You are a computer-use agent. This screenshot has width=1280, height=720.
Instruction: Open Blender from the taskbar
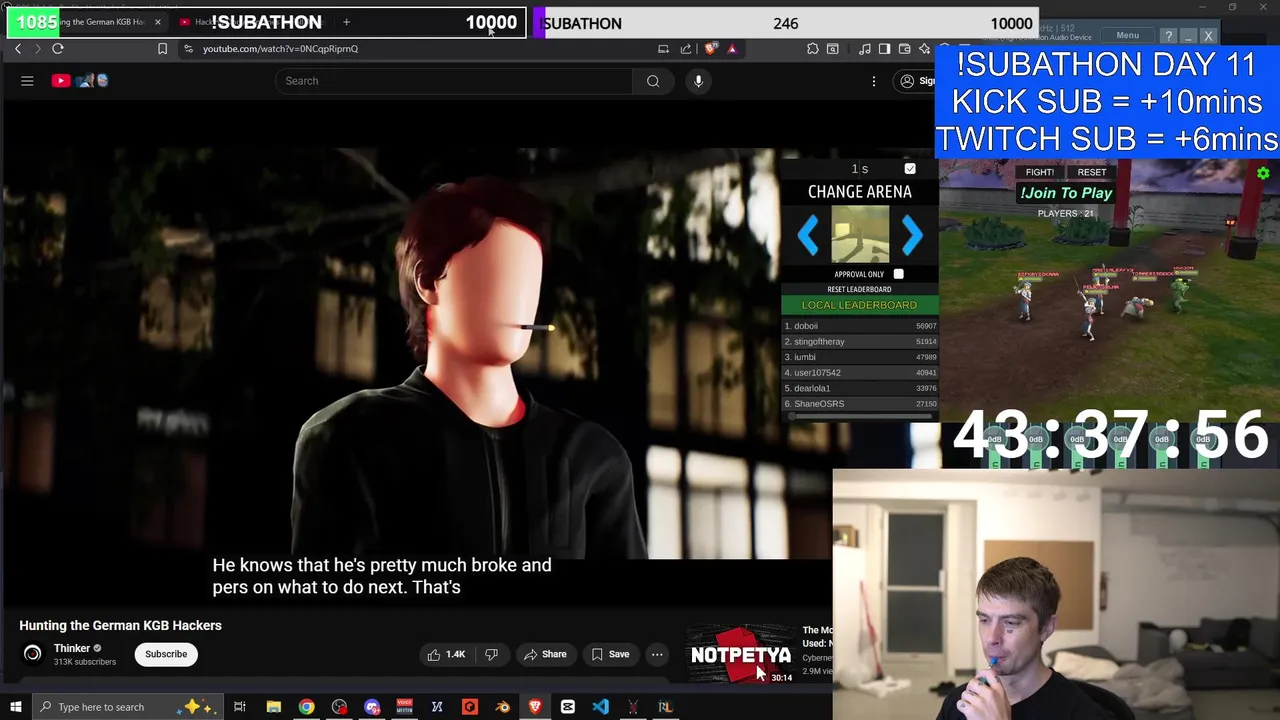[x=502, y=707]
